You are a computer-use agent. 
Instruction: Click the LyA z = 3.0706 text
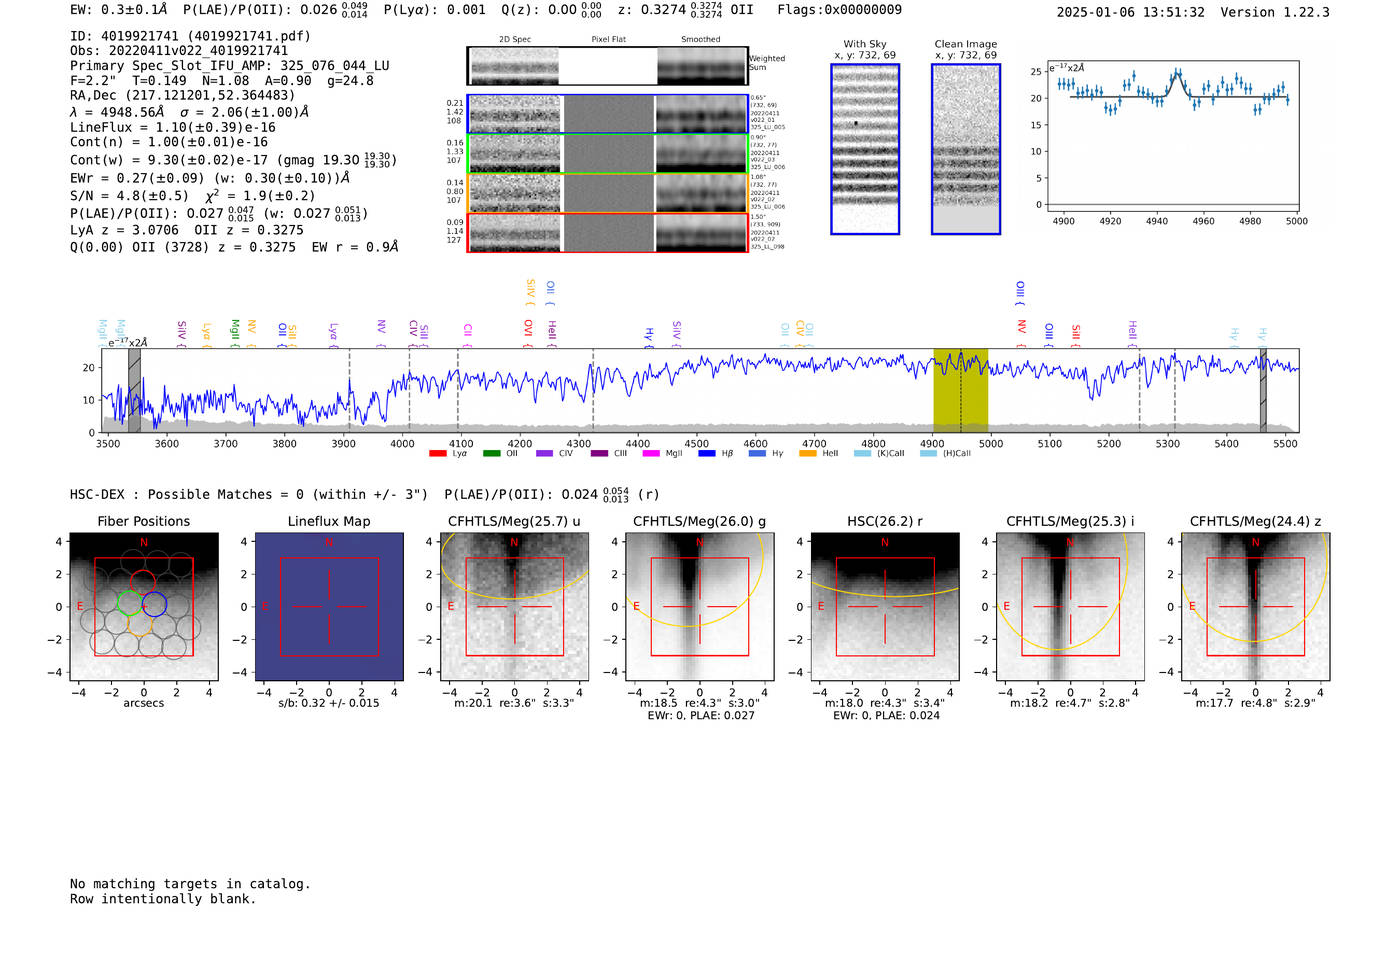click(x=125, y=230)
